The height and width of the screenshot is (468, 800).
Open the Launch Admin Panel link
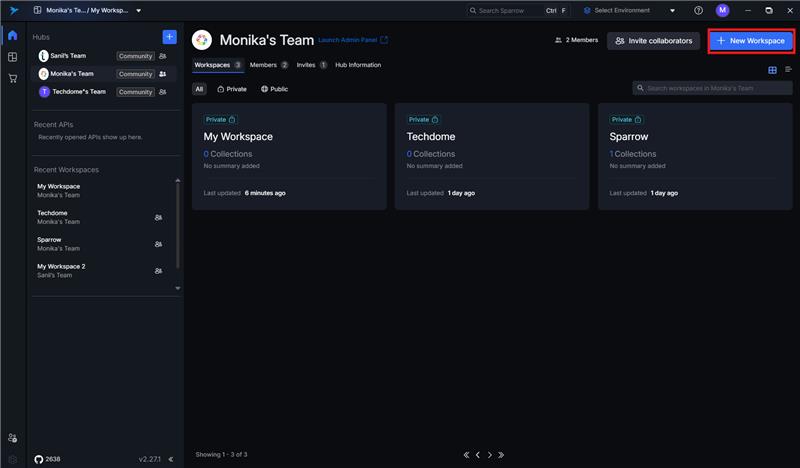click(x=353, y=40)
